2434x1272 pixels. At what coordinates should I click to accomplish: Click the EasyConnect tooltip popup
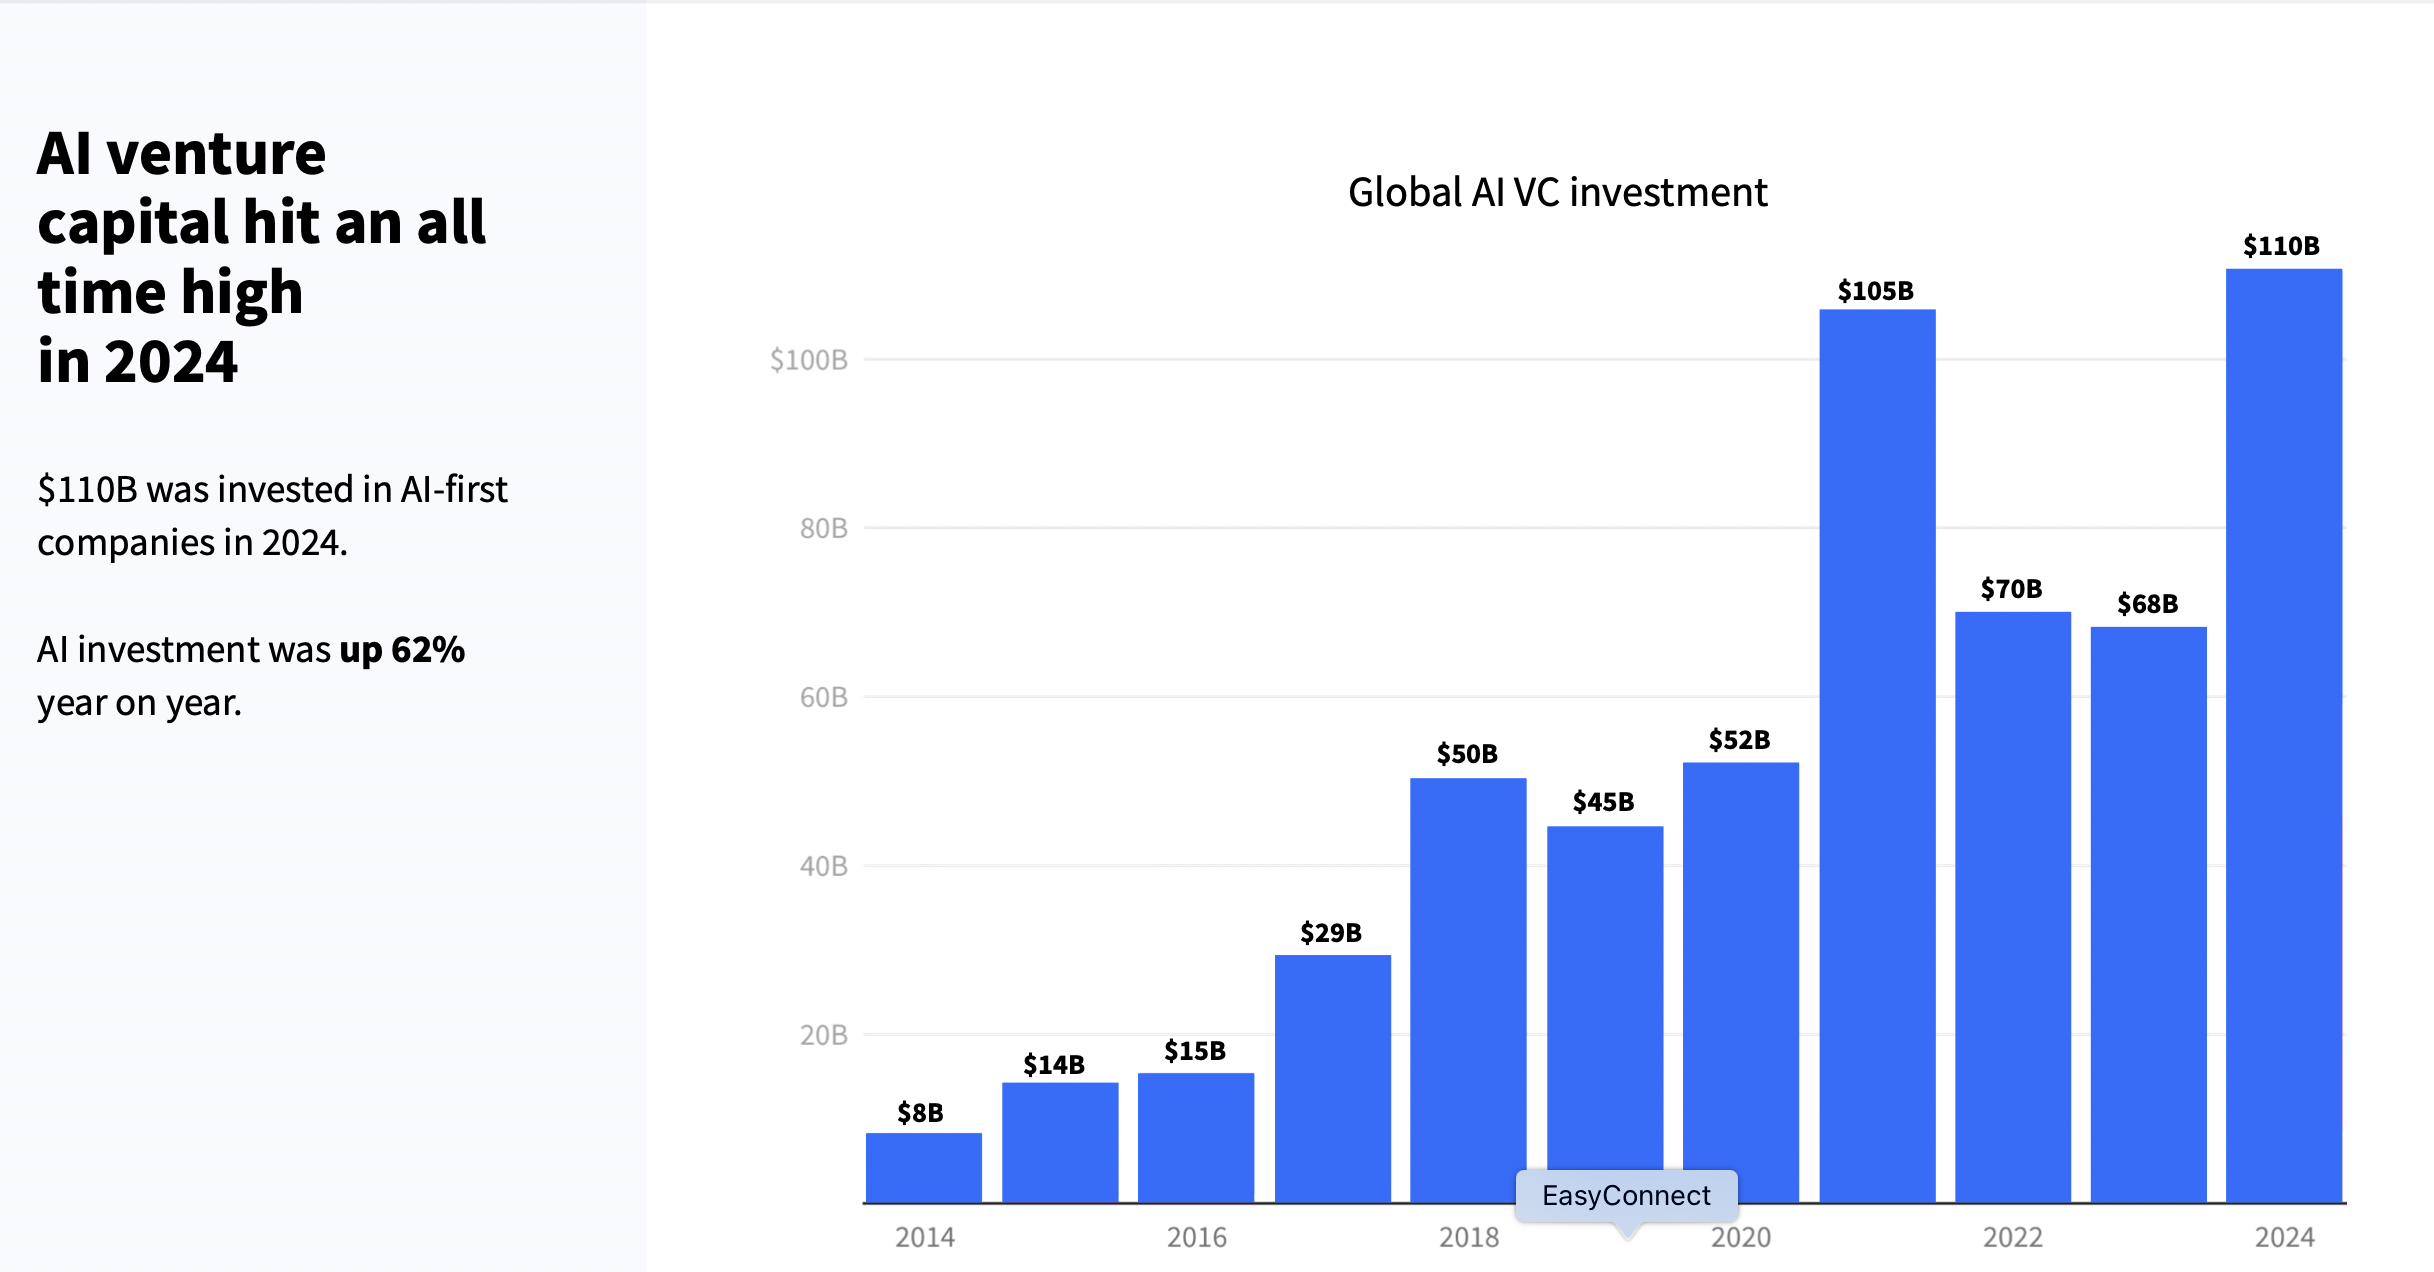coord(1626,1196)
